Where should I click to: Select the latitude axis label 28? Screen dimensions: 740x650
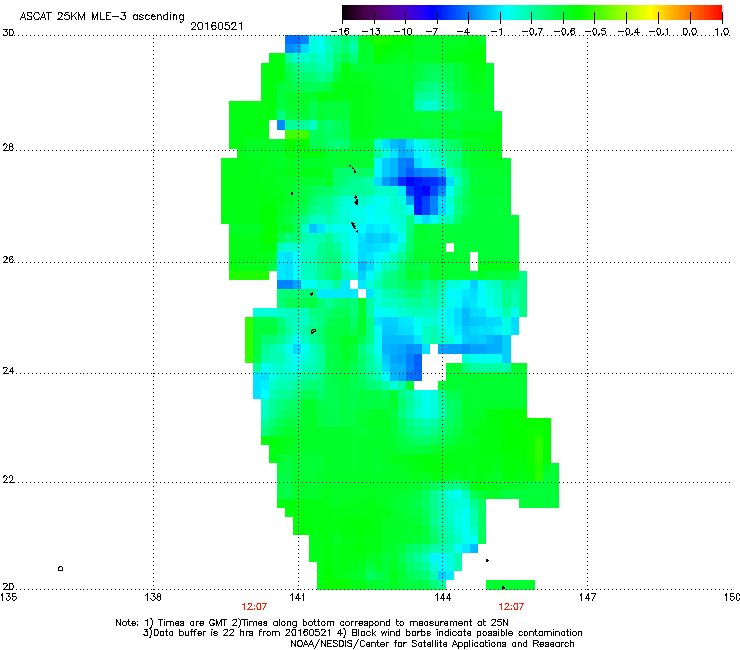click(x=8, y=148)
